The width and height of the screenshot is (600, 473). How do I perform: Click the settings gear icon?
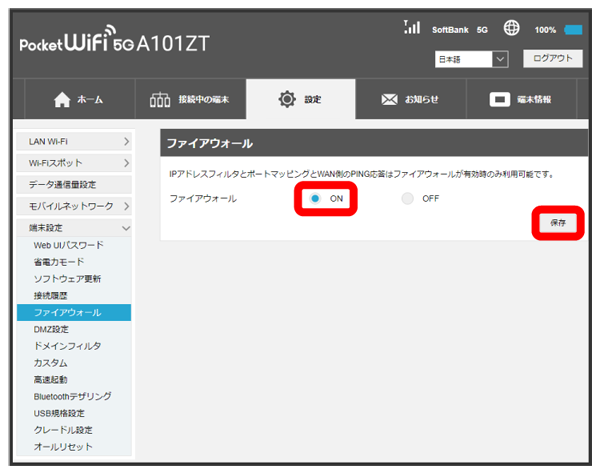pos(289,100)
